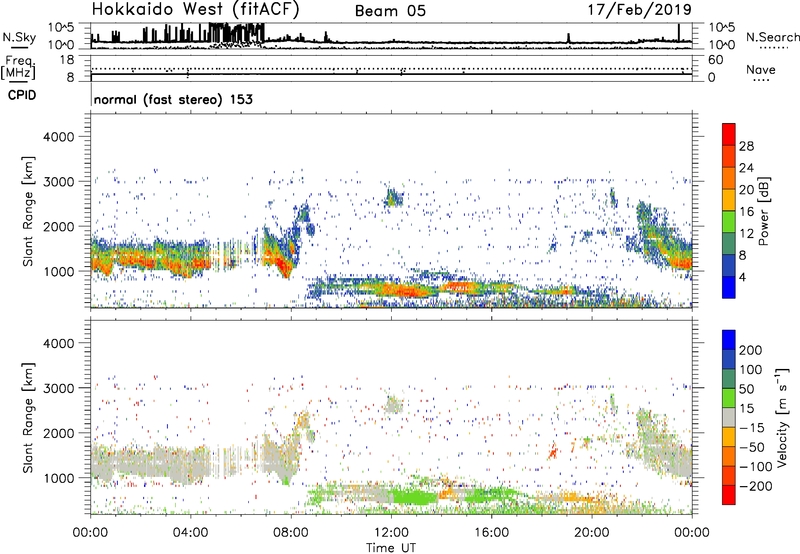Click the red top of power colorbar
Viewport: 800px width, 554px height.
[729, 135]
